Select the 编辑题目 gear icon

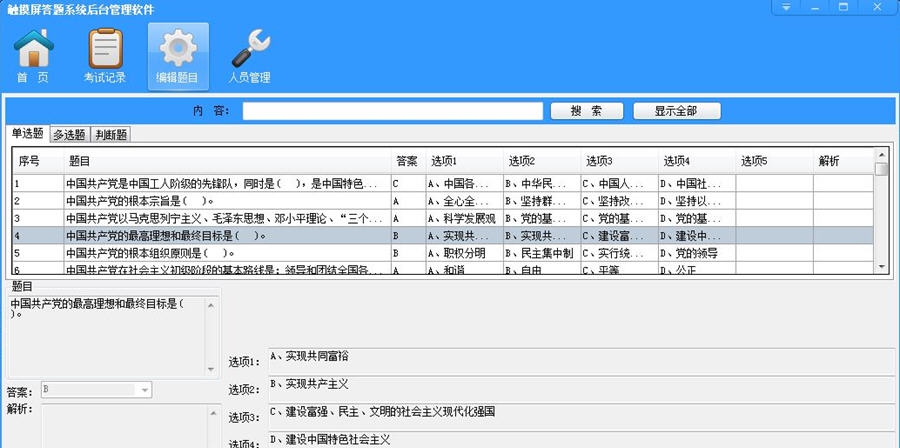(x=178, y=56)
